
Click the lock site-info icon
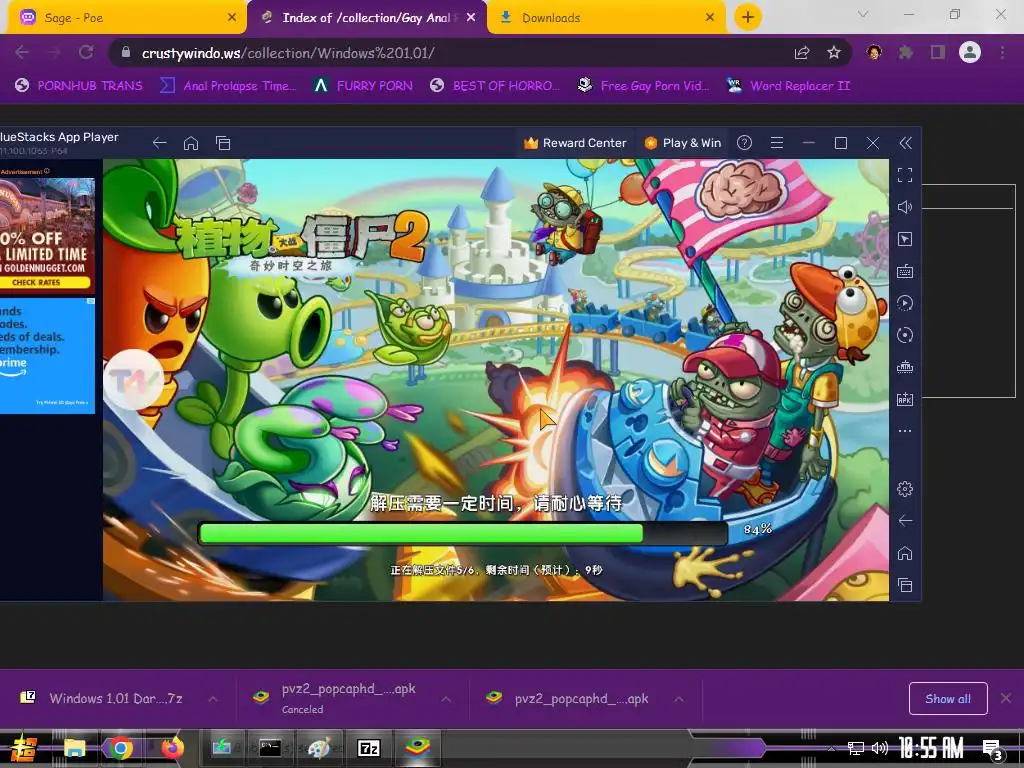(x=126, y=53)
